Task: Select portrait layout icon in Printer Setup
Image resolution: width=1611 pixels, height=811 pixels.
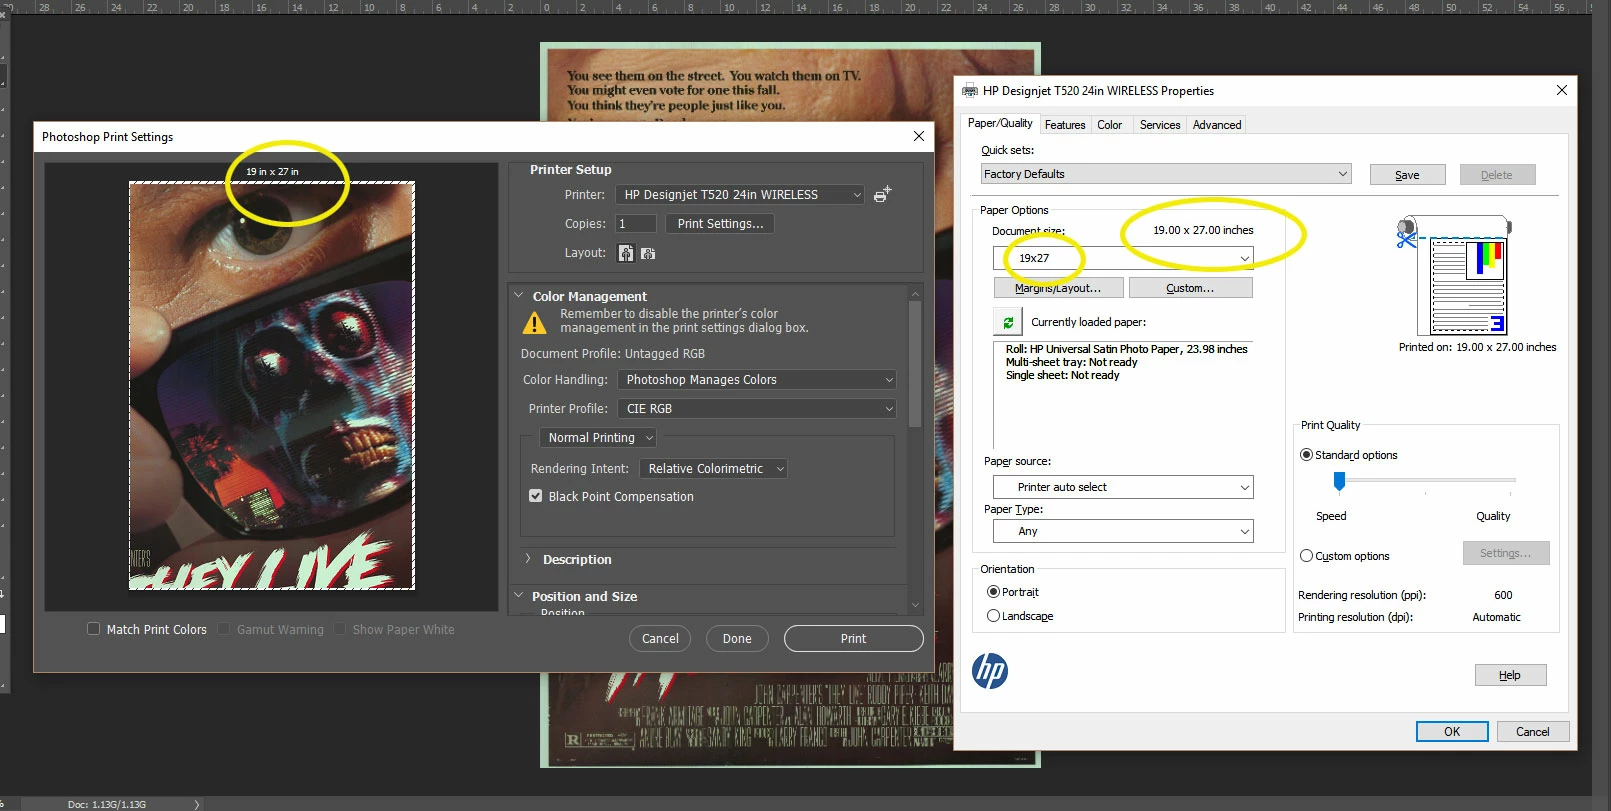Action: tap(626, 253)
